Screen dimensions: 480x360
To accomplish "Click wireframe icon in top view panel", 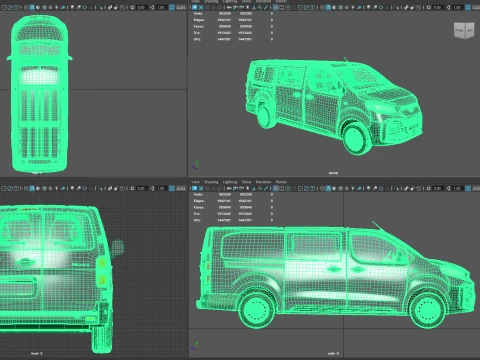I will pos(26,7).
